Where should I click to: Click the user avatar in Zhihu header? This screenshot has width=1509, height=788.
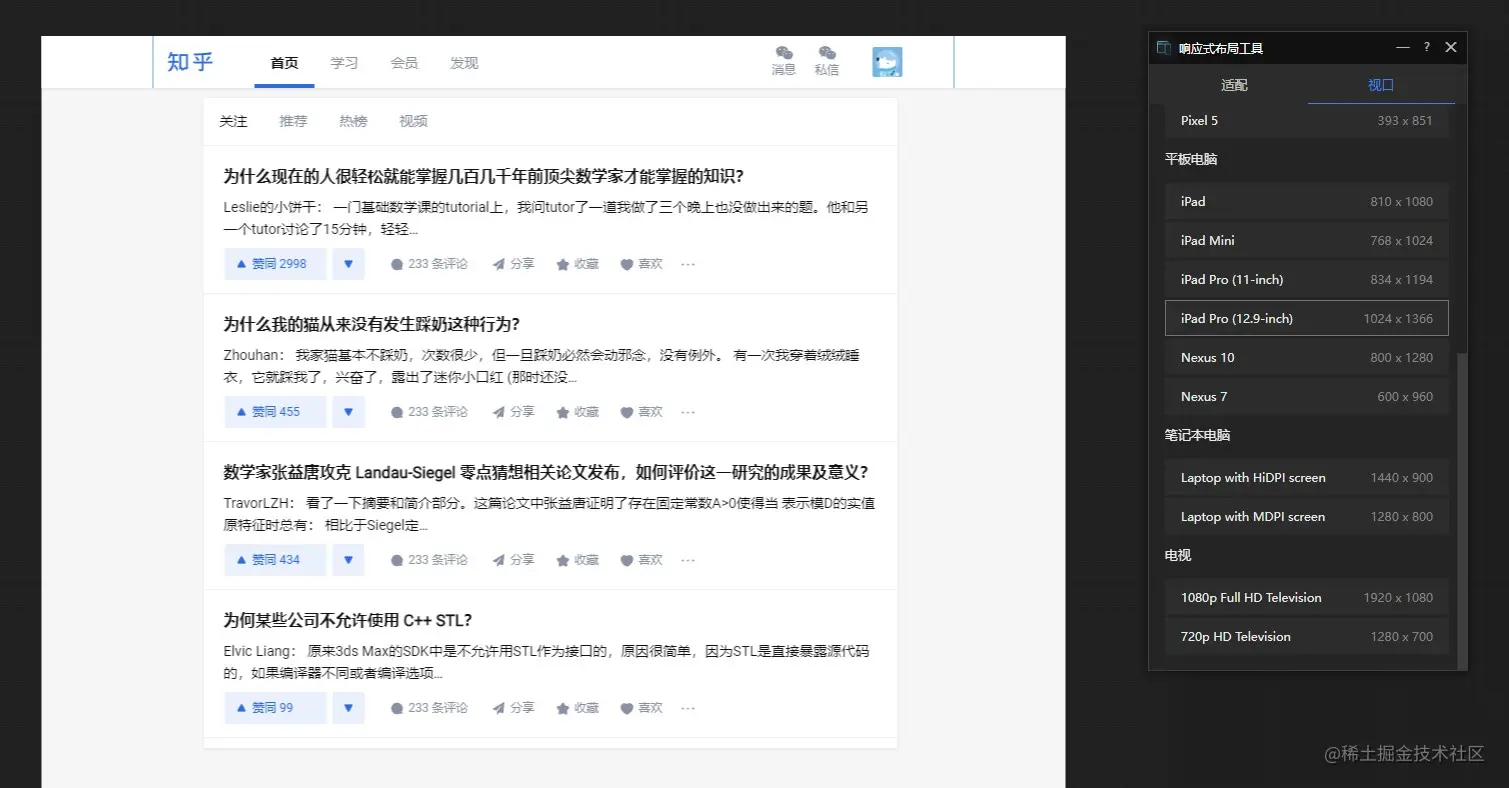(x=887, y=62)
